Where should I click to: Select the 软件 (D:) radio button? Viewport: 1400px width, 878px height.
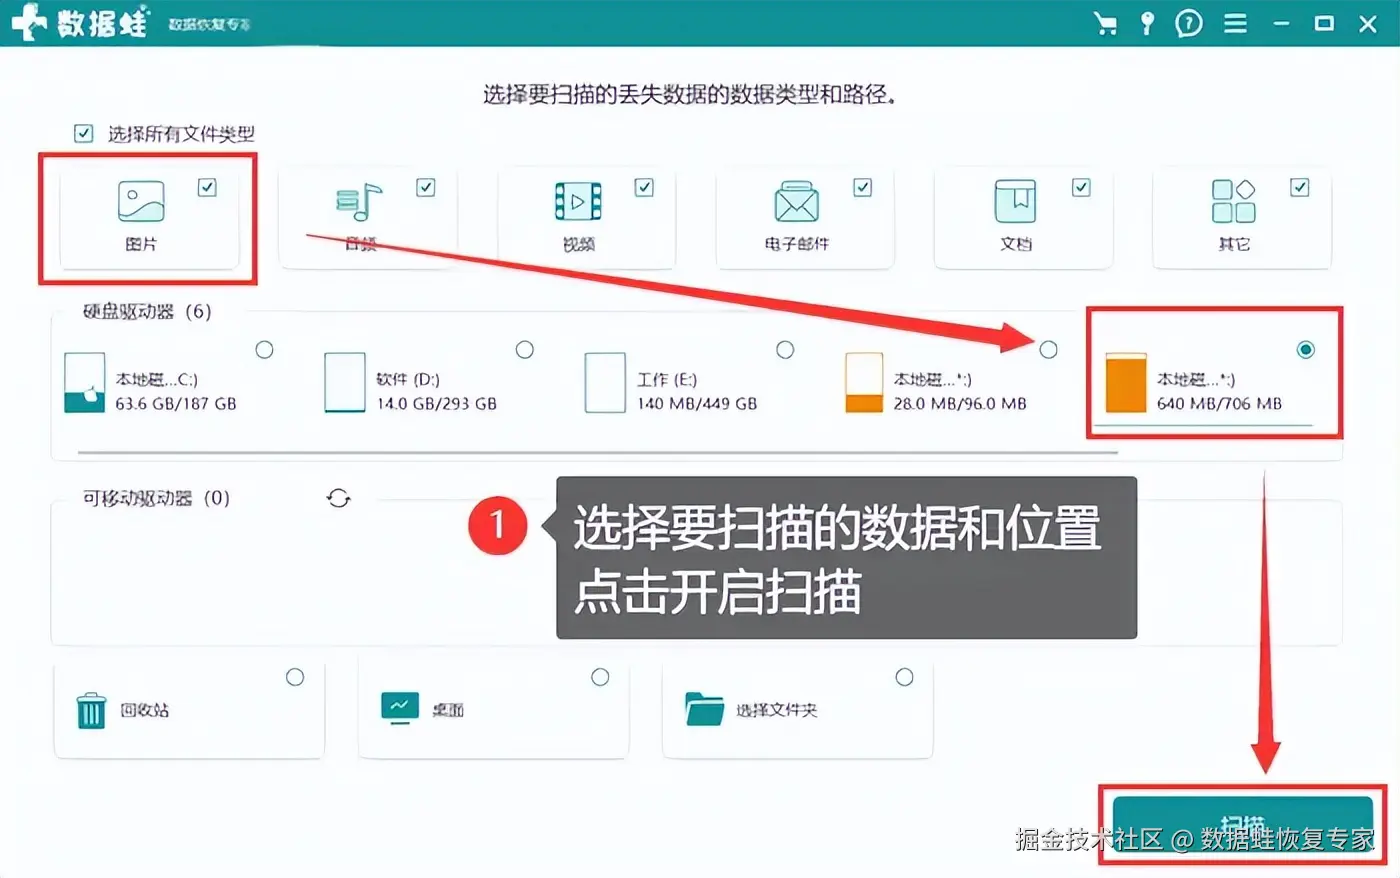525,350
